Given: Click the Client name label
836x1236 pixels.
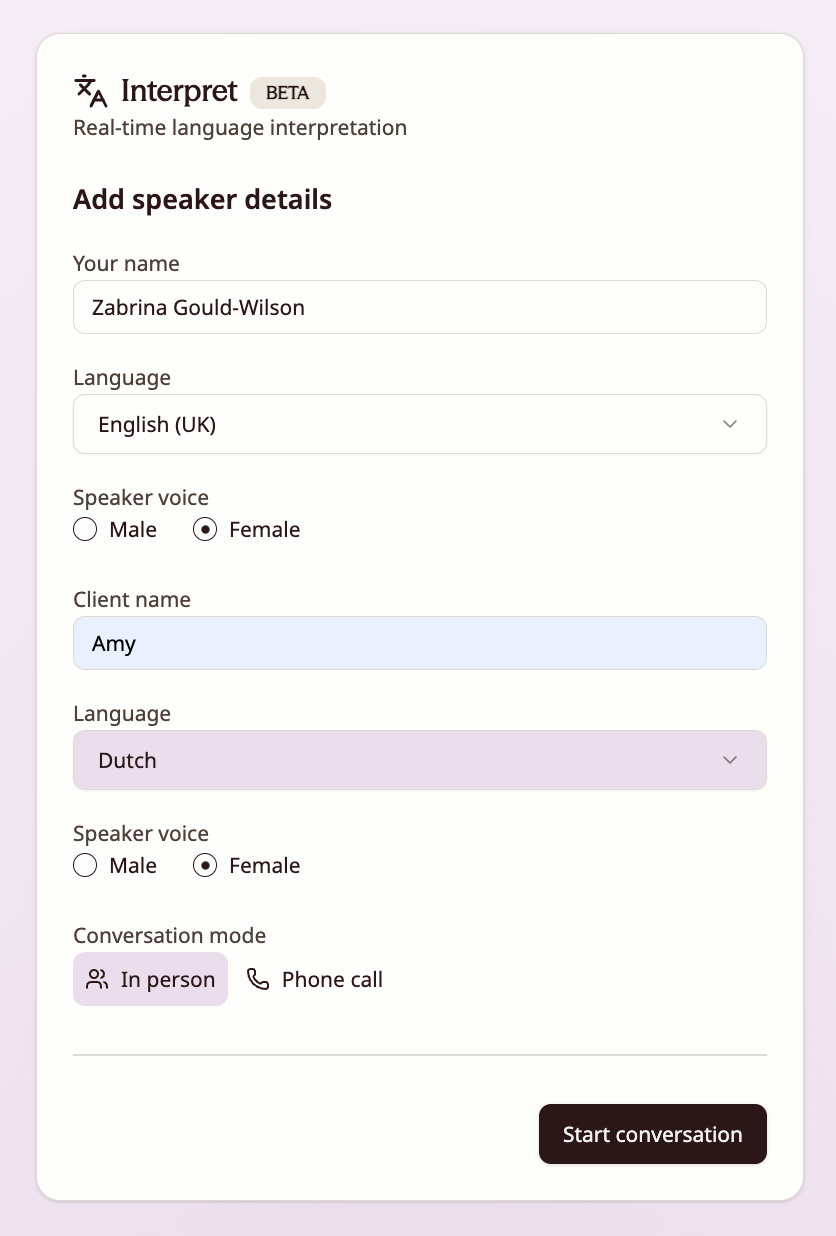Looking at the screenshot, I should (132, 599).
